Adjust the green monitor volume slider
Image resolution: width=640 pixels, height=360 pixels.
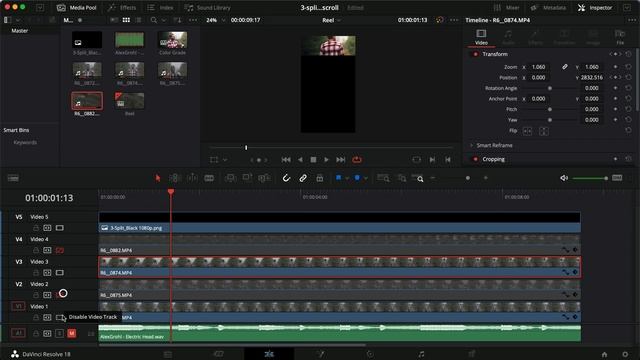[590, 178]
